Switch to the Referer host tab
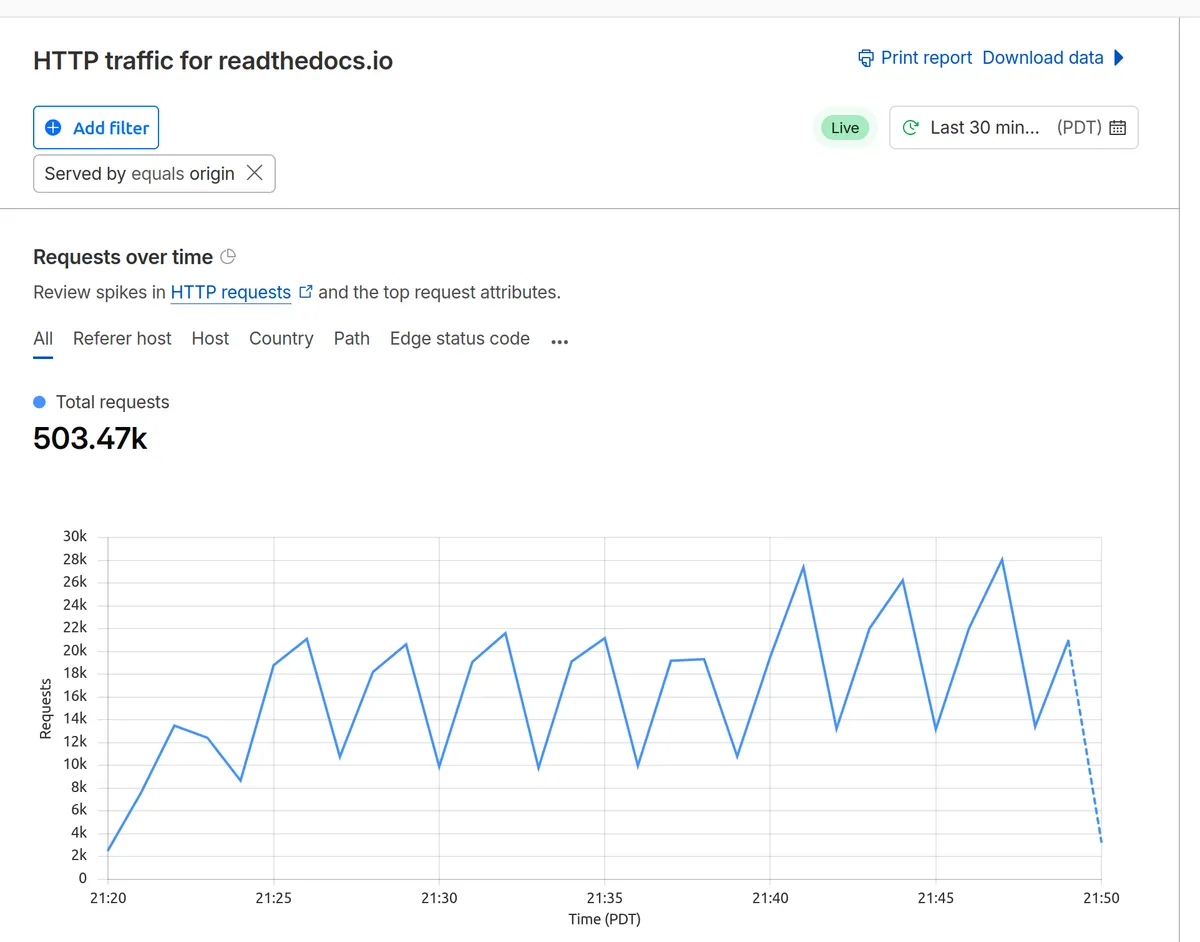Screen dimensions: 1200x942 tap(122, 339)
